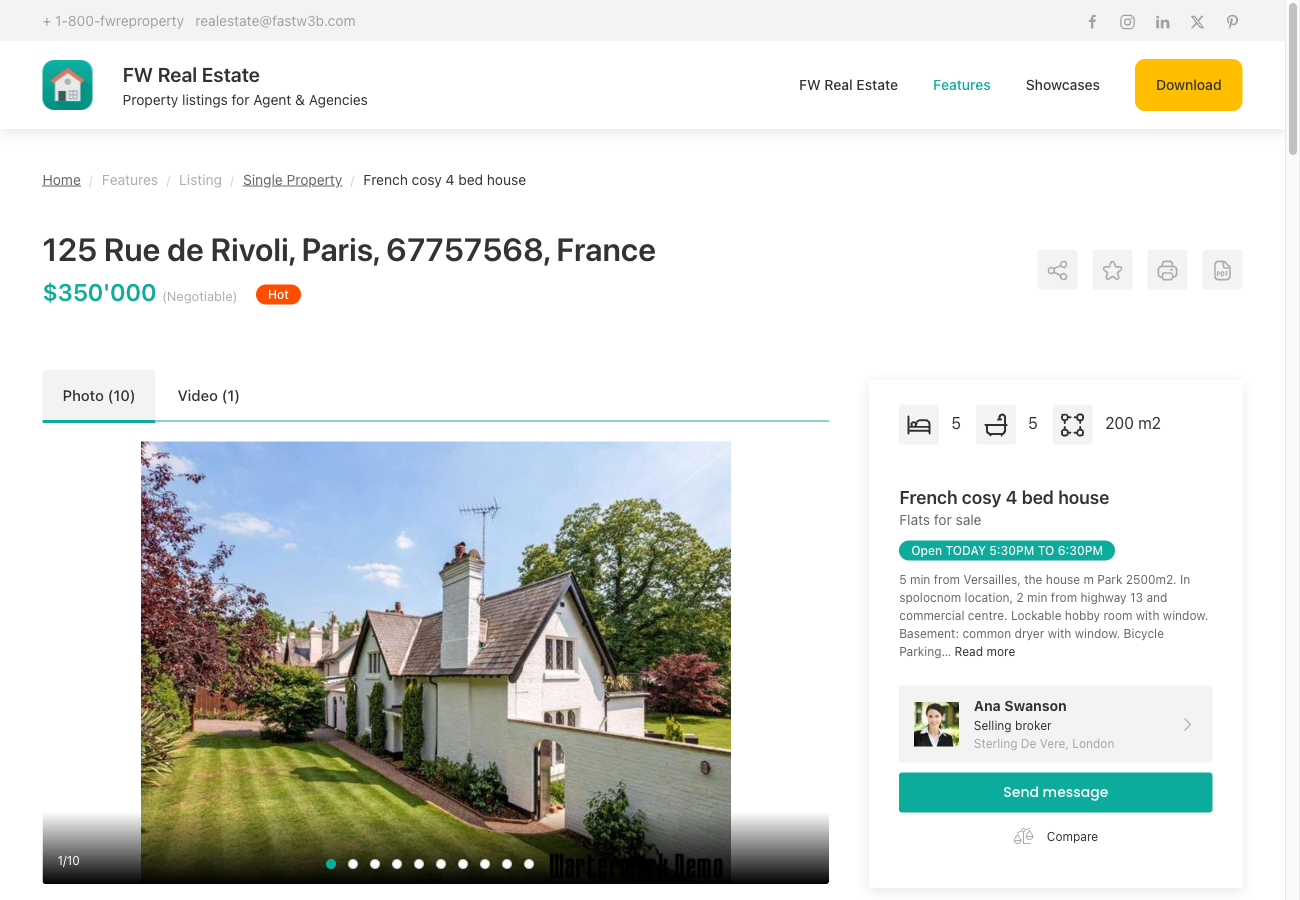1300x900 pixels.
Task: Click Ana Swanson's profile photo
Action: tap(935, 723)
